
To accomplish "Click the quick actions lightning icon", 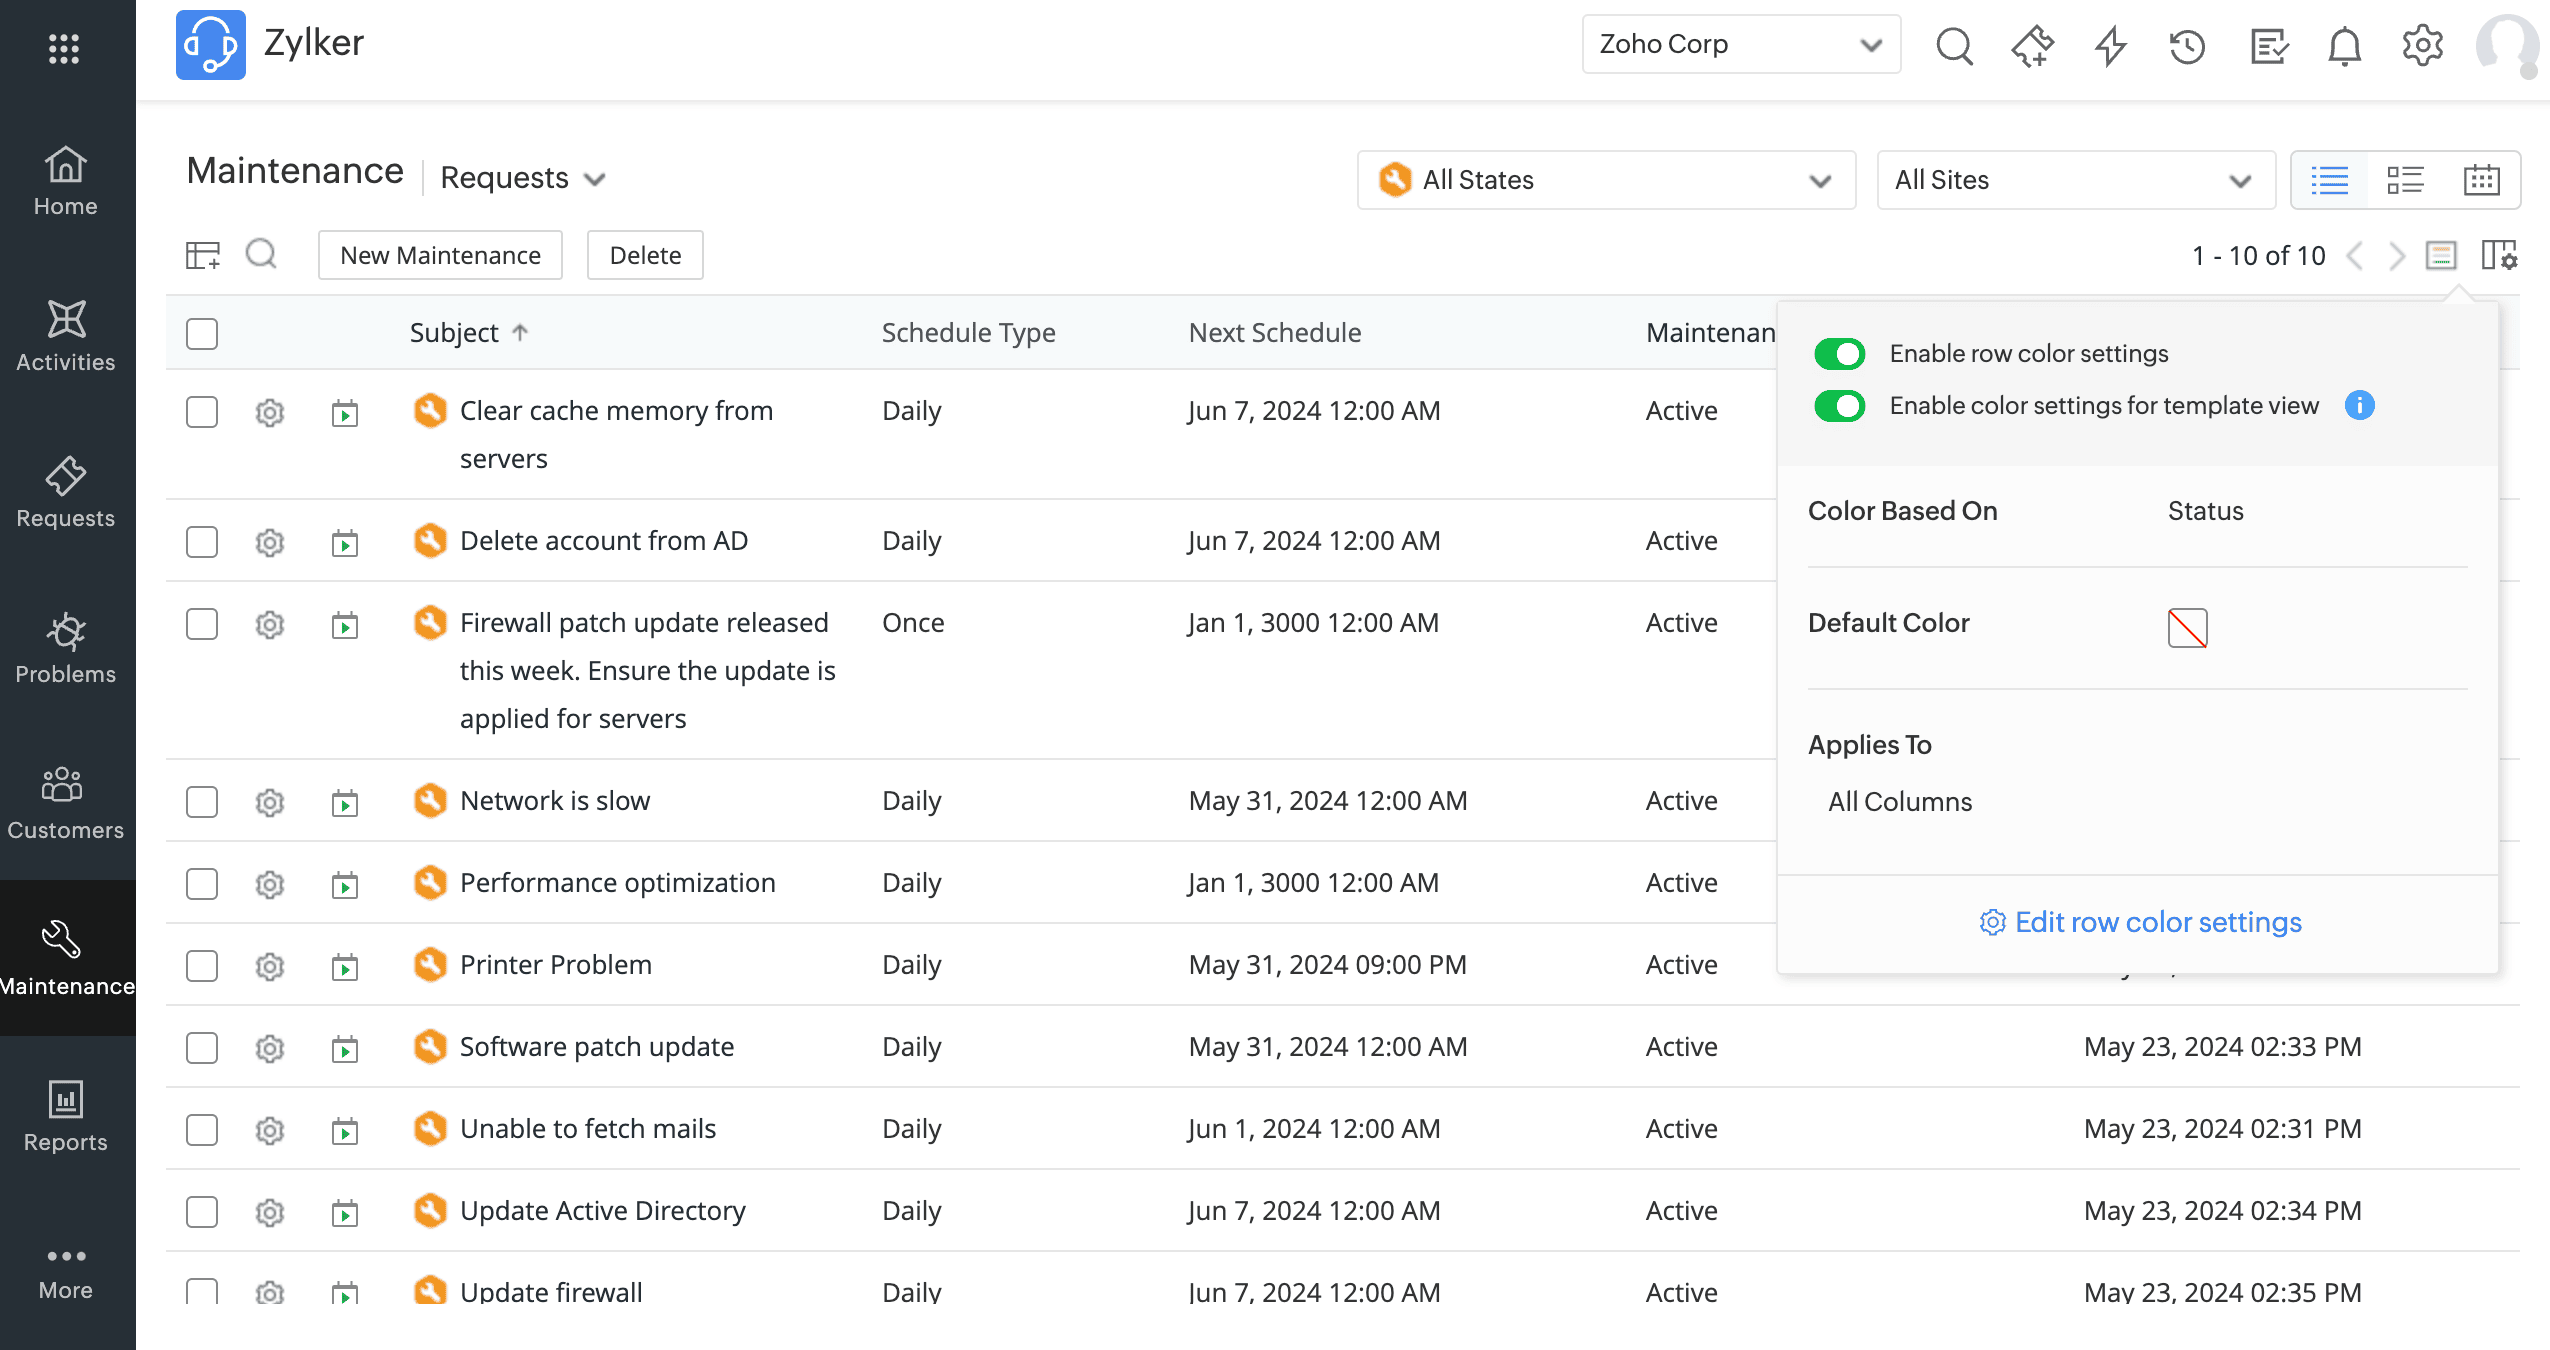I will point(2110,46).
